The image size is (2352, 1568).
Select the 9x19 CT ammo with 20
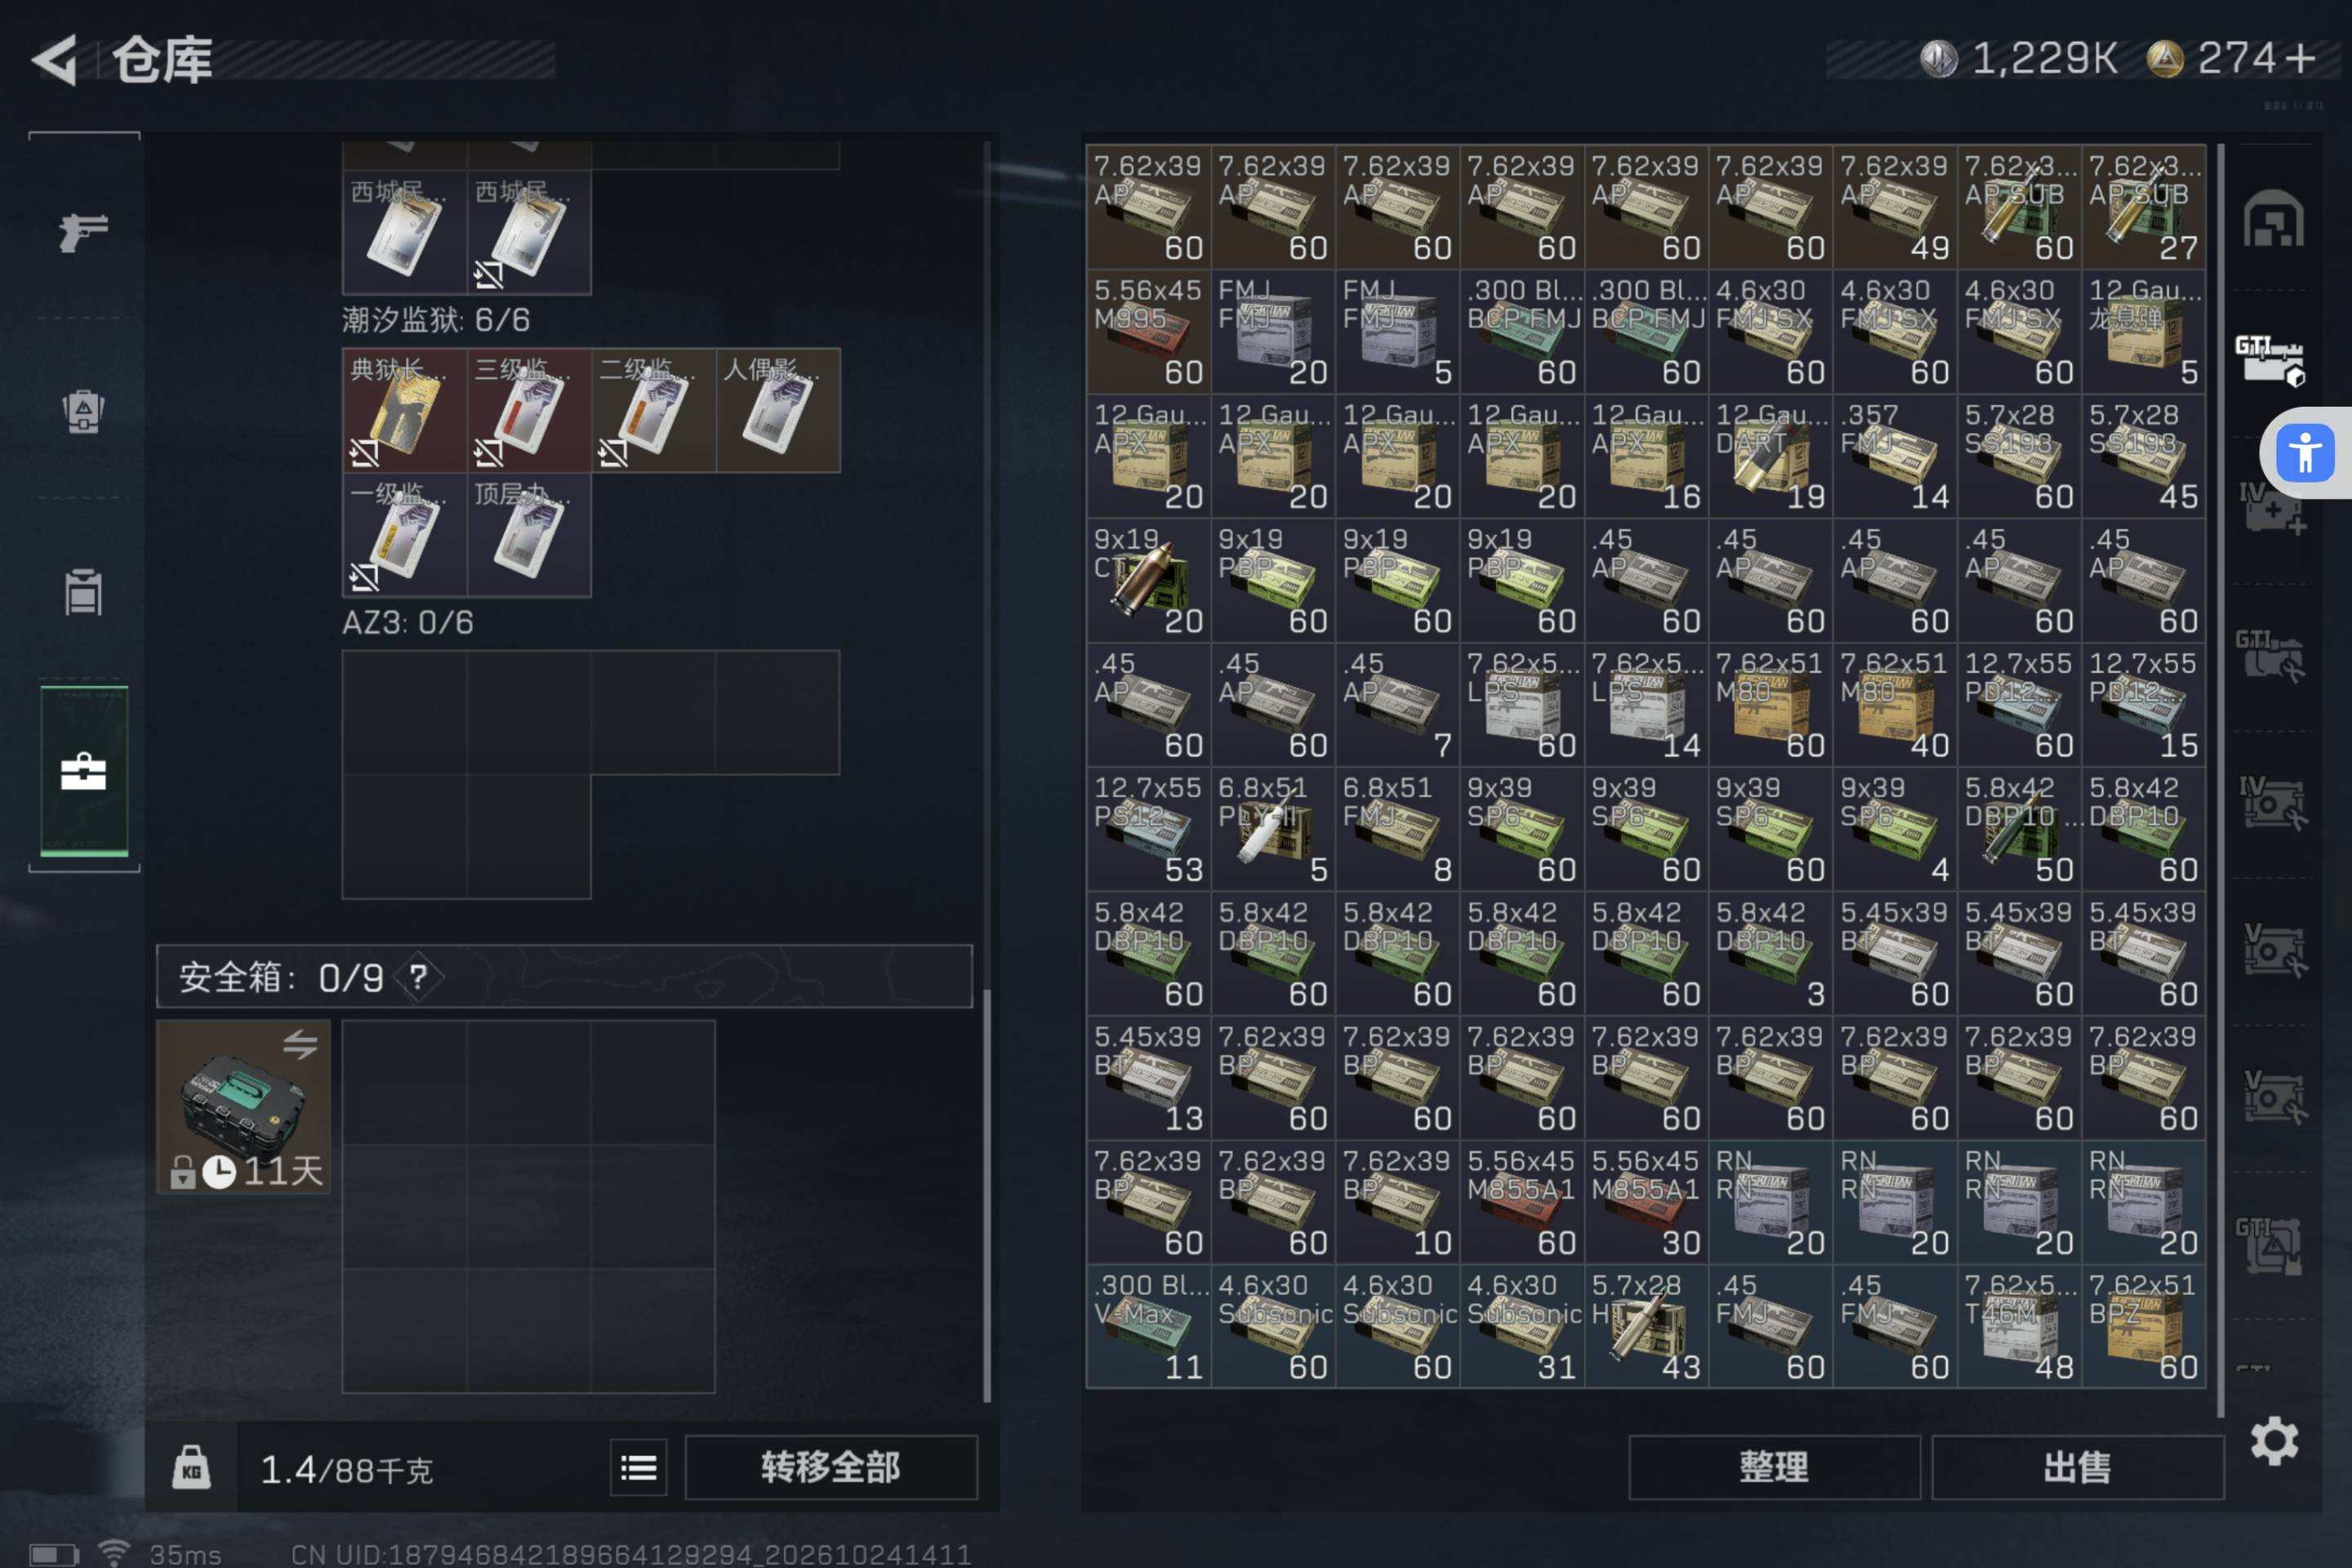pyautogui.click(x=1148, y=580)
